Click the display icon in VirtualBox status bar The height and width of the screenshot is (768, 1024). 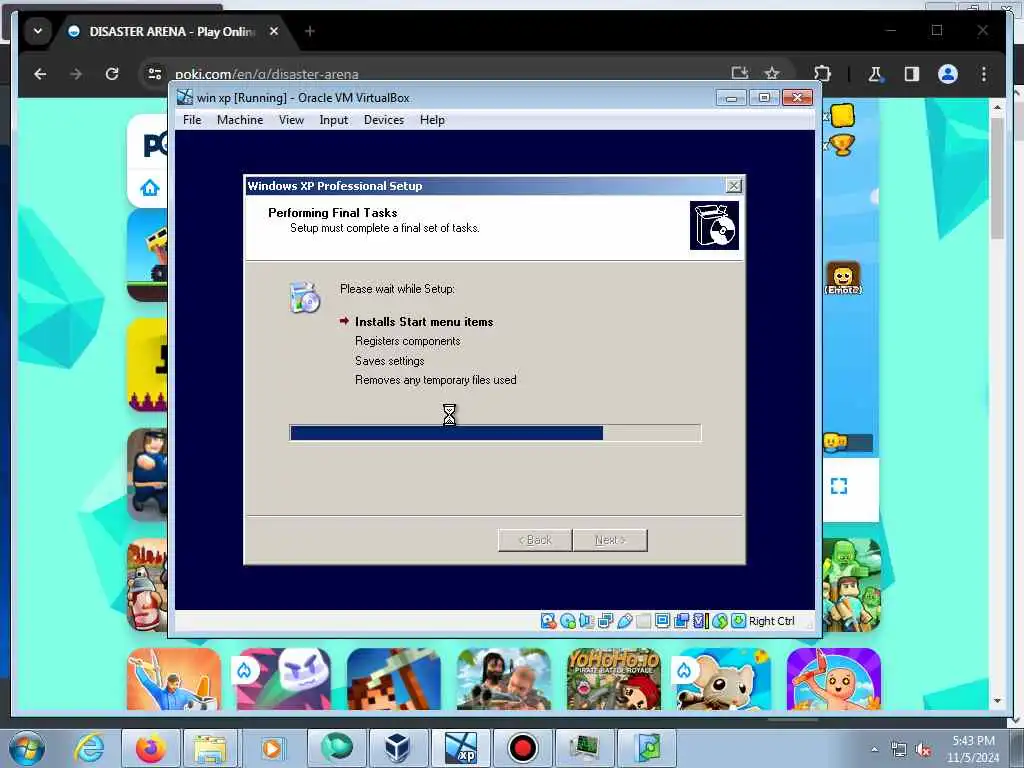coord(662,621)
